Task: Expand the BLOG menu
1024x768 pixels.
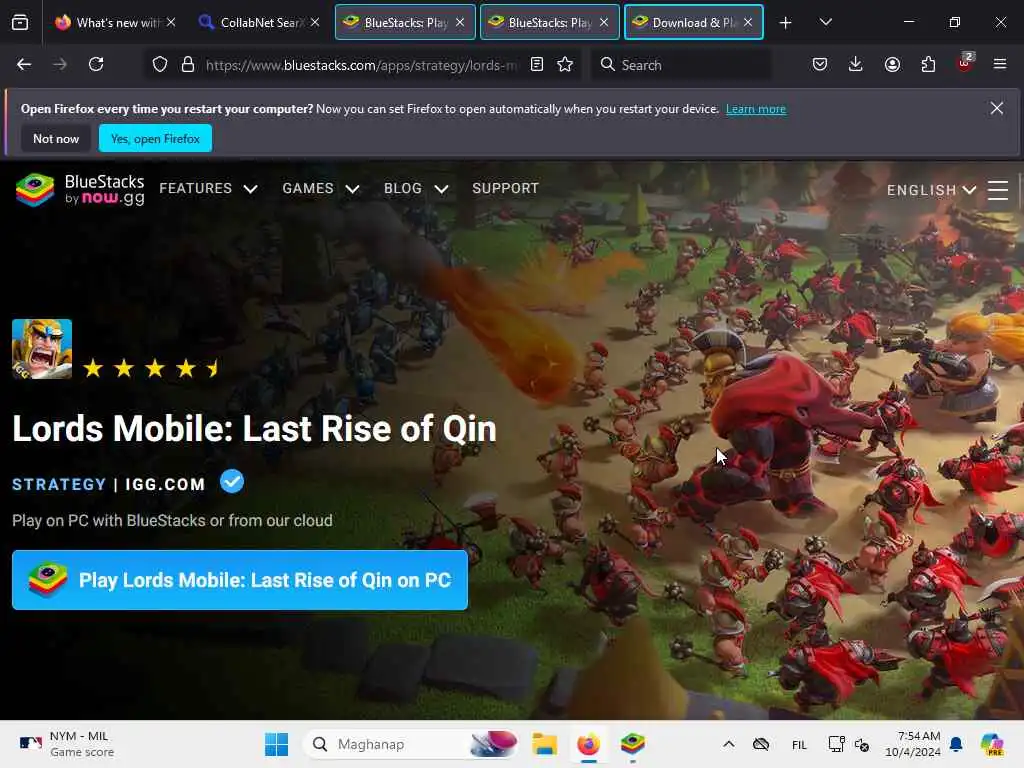Action: (416, 189)
